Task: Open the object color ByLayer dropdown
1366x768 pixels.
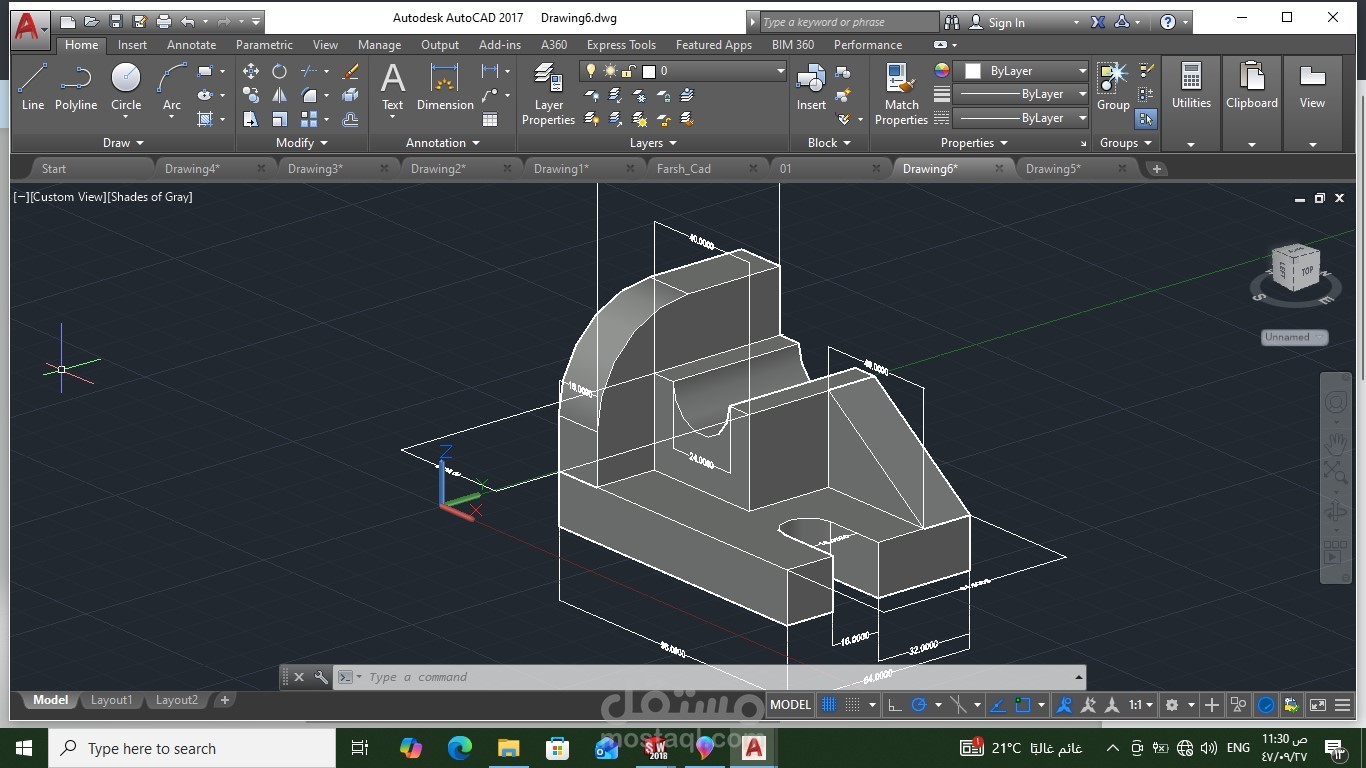Action: click(x=1021, y=71)
